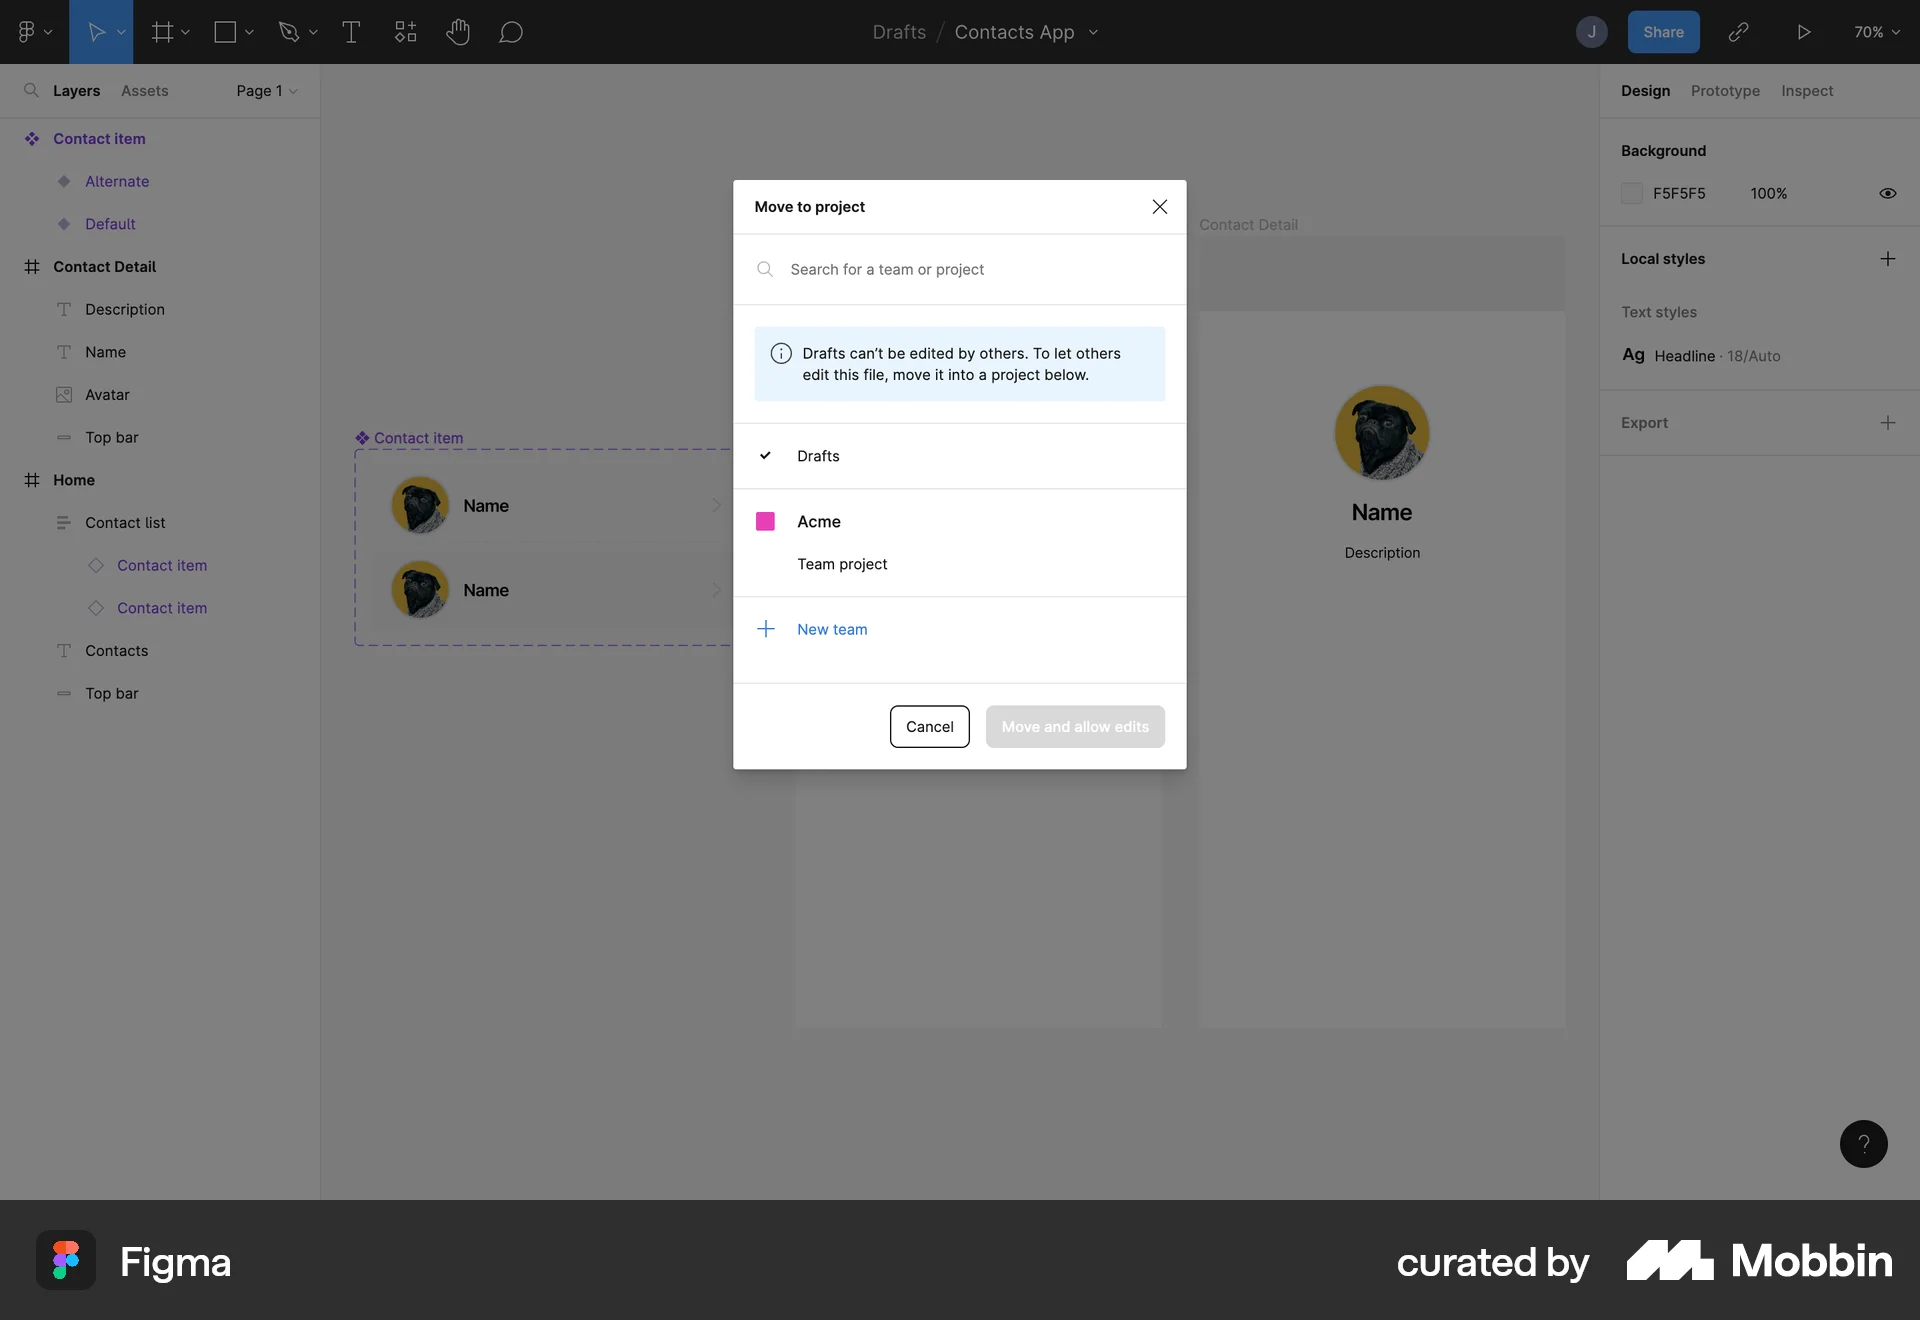The width and height of the screenshot is (1920, 1320).
Task: Select the Acme Team project destination
Action: (843, 563)
